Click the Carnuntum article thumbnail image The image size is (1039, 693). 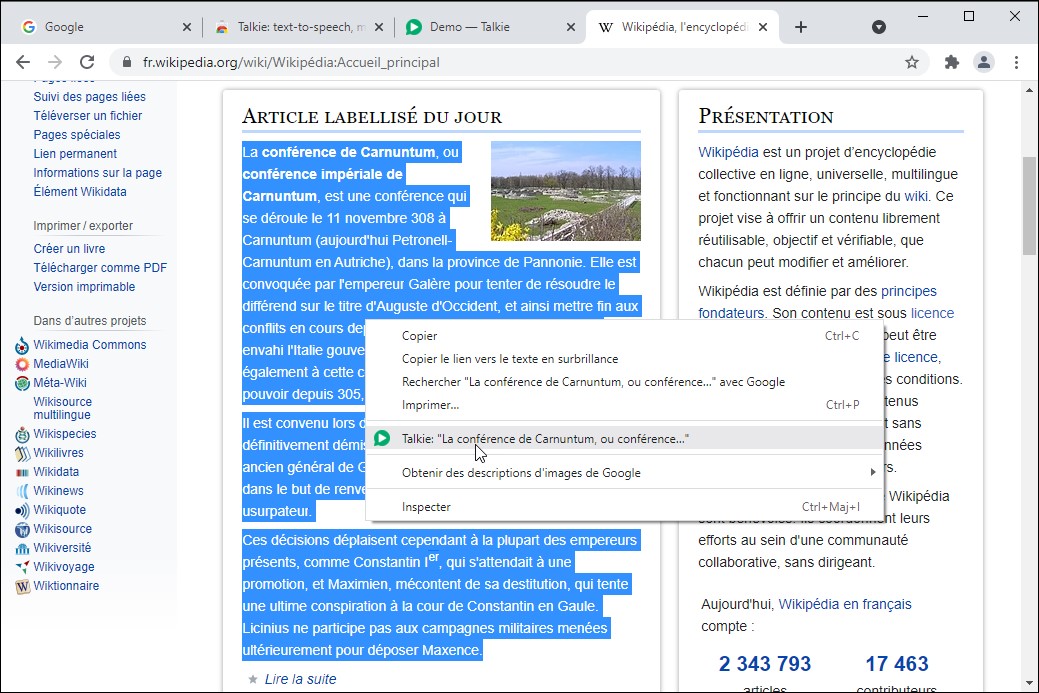[x=565, y=191]
